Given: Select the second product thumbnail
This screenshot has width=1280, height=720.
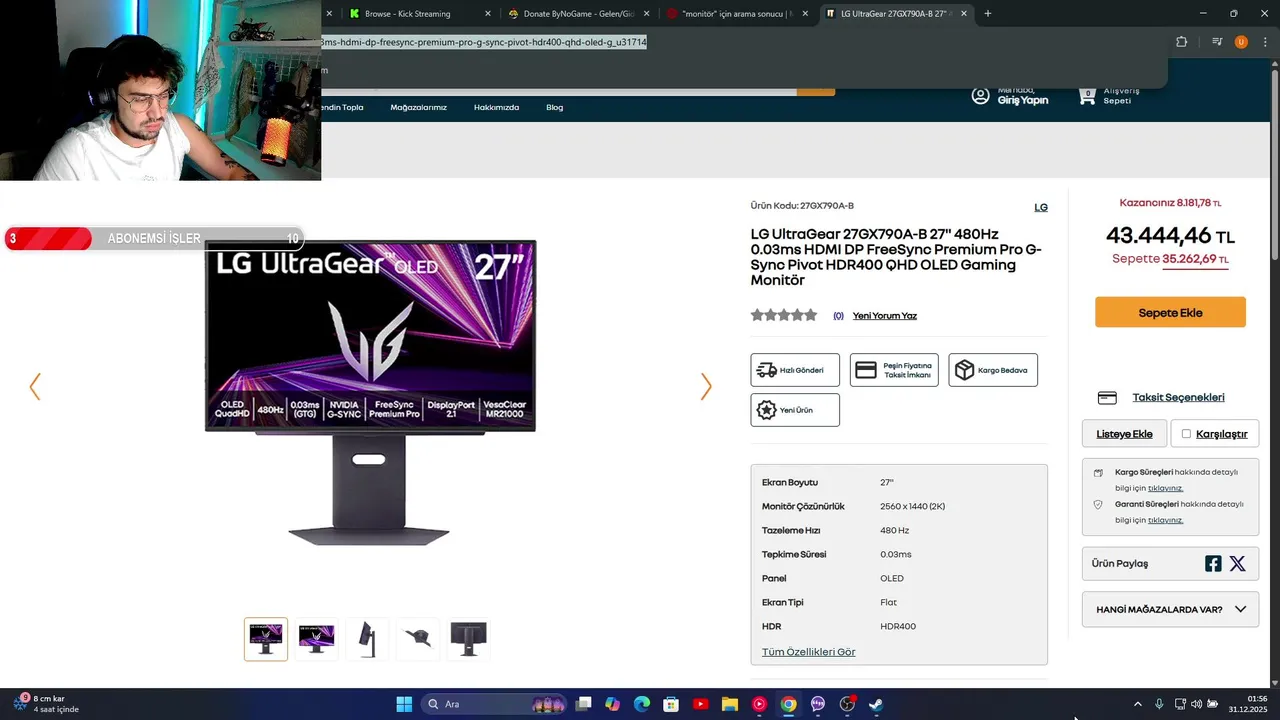Looking at the screenshot, I should tap(317, 639).
